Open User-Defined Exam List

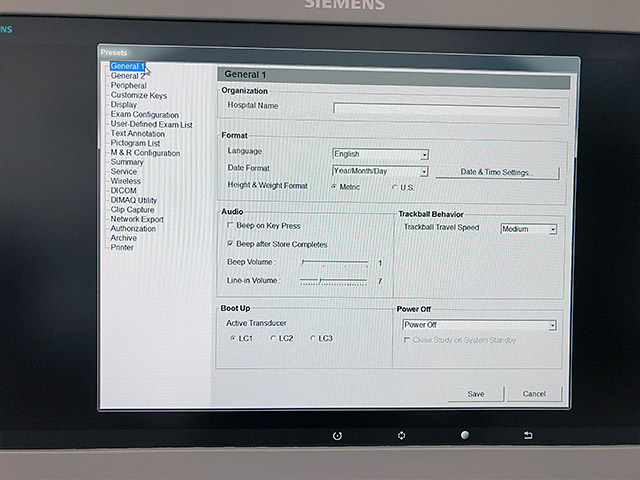click(151, 124)
